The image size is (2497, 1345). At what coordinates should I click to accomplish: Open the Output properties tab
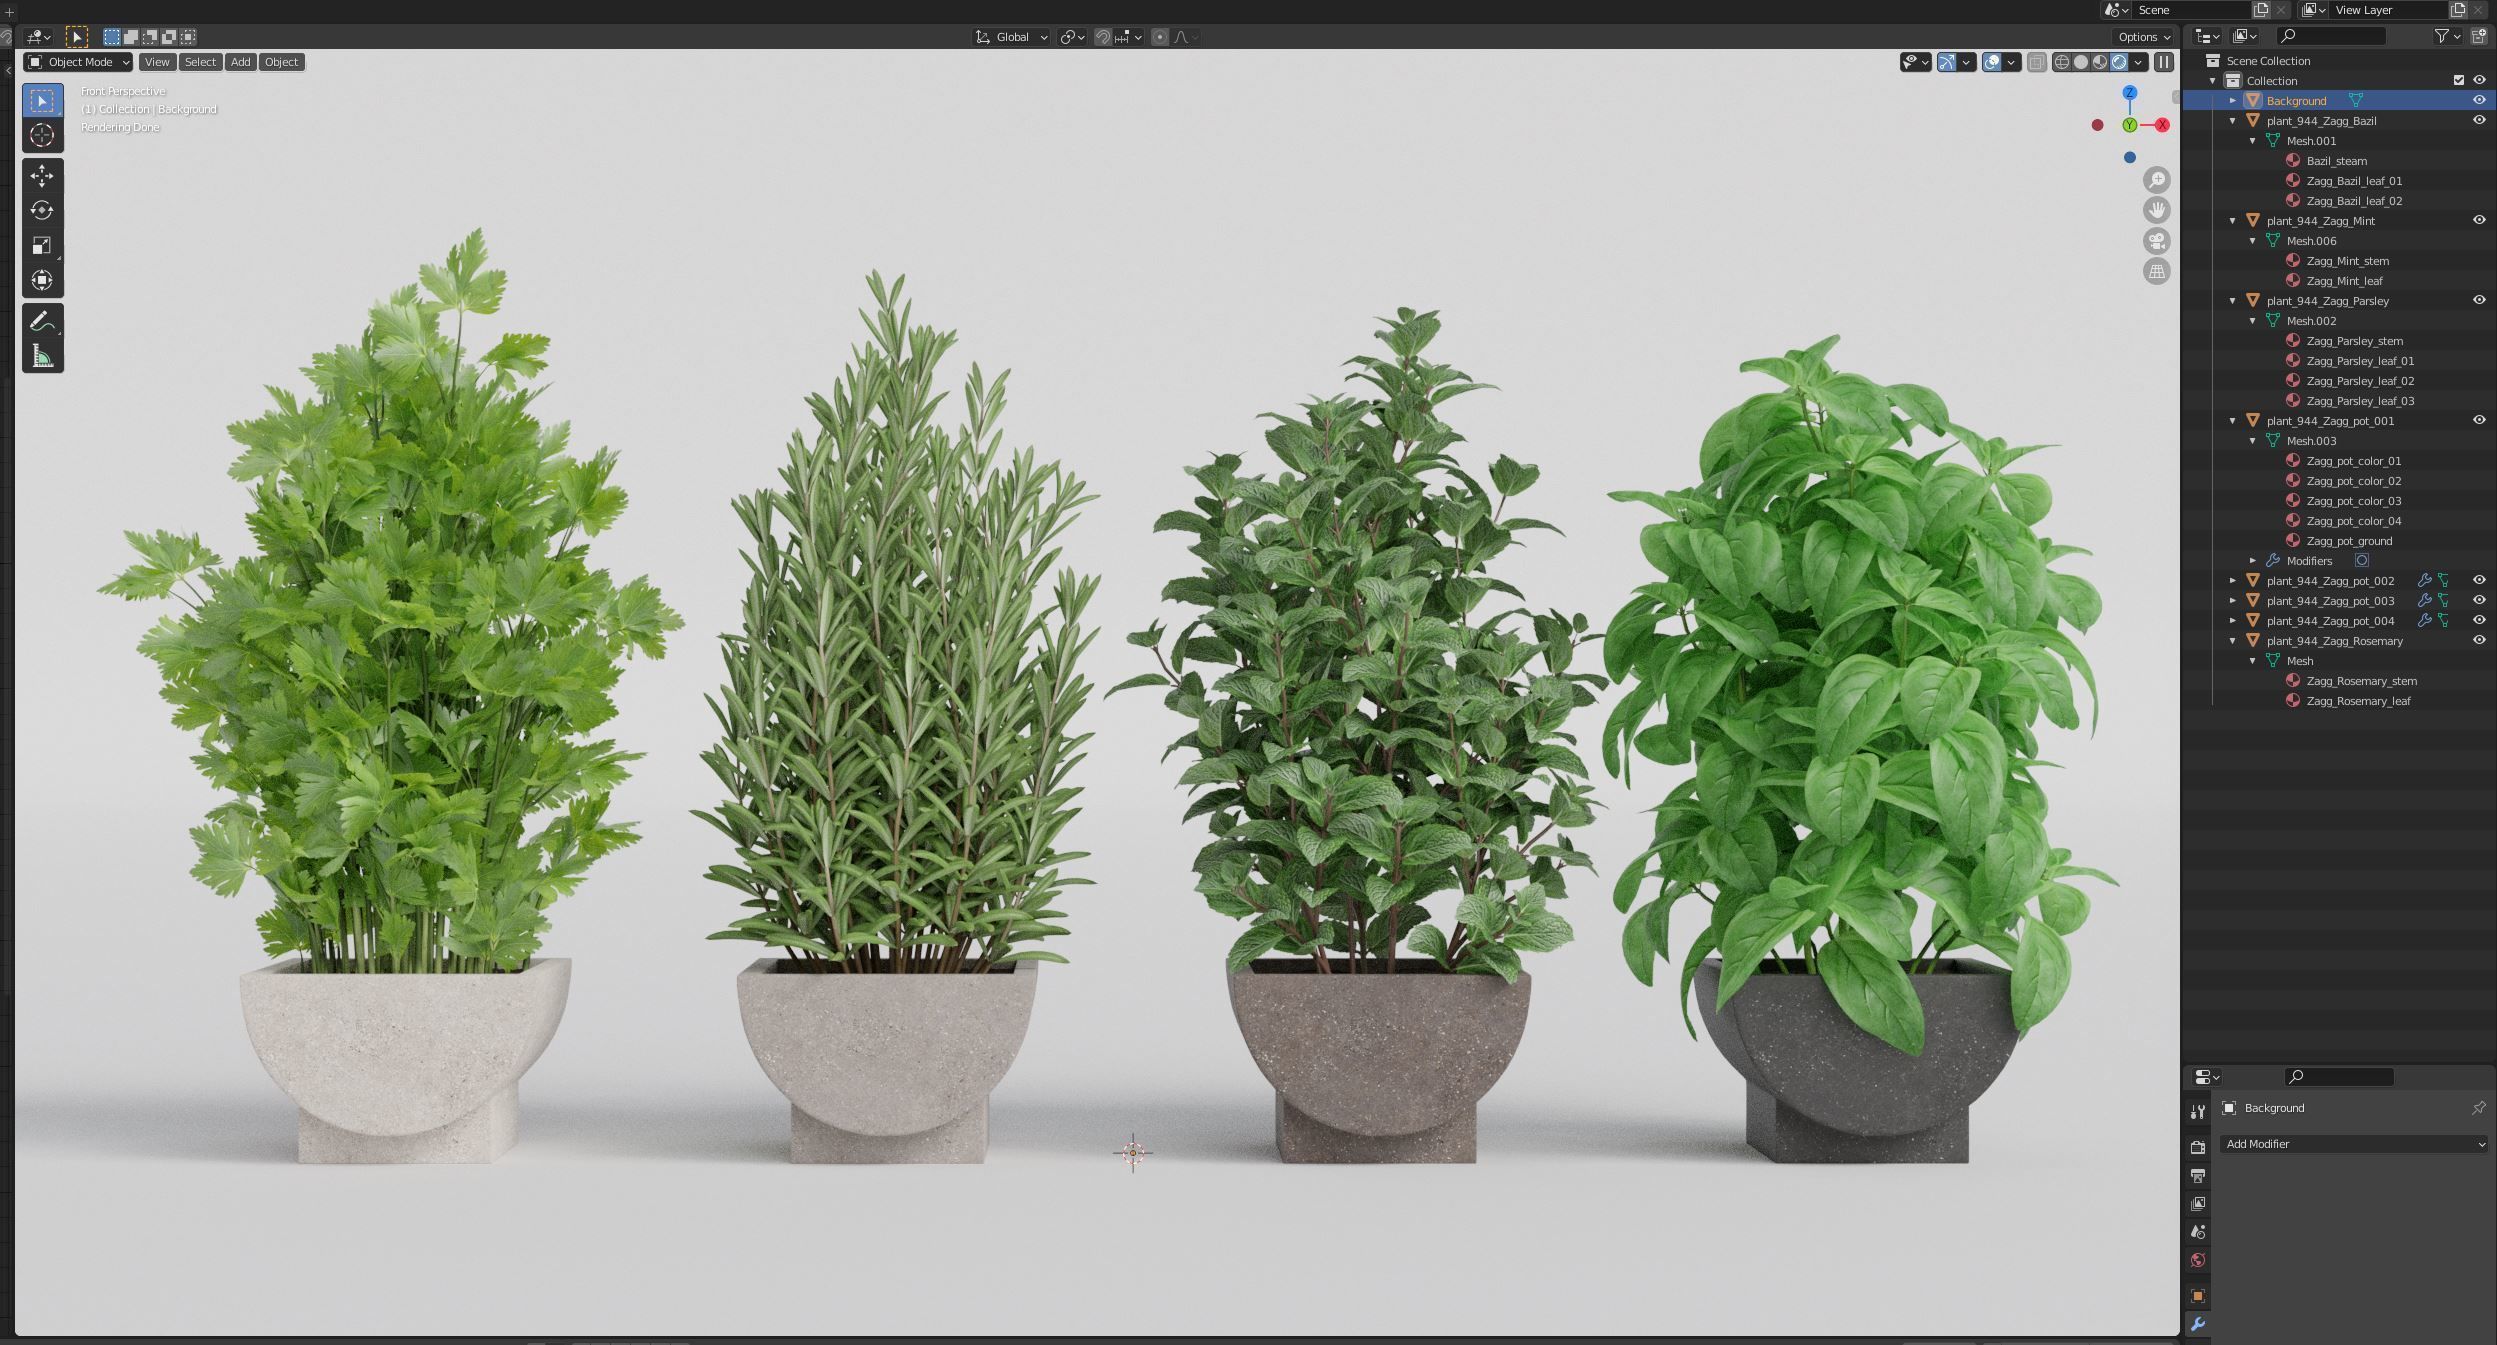pyautogui.click(x=2198, y=1176)
